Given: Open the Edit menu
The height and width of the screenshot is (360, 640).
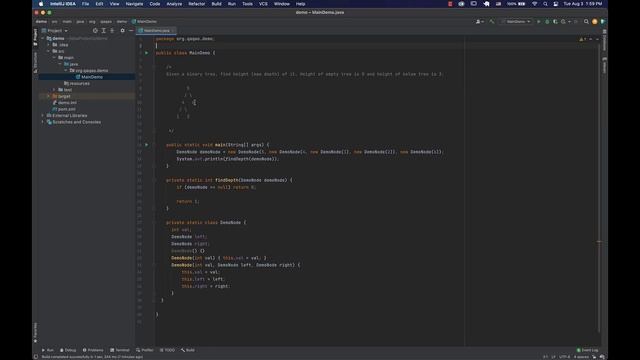Looking at the screenshot, I should click(x=99, y=4).
